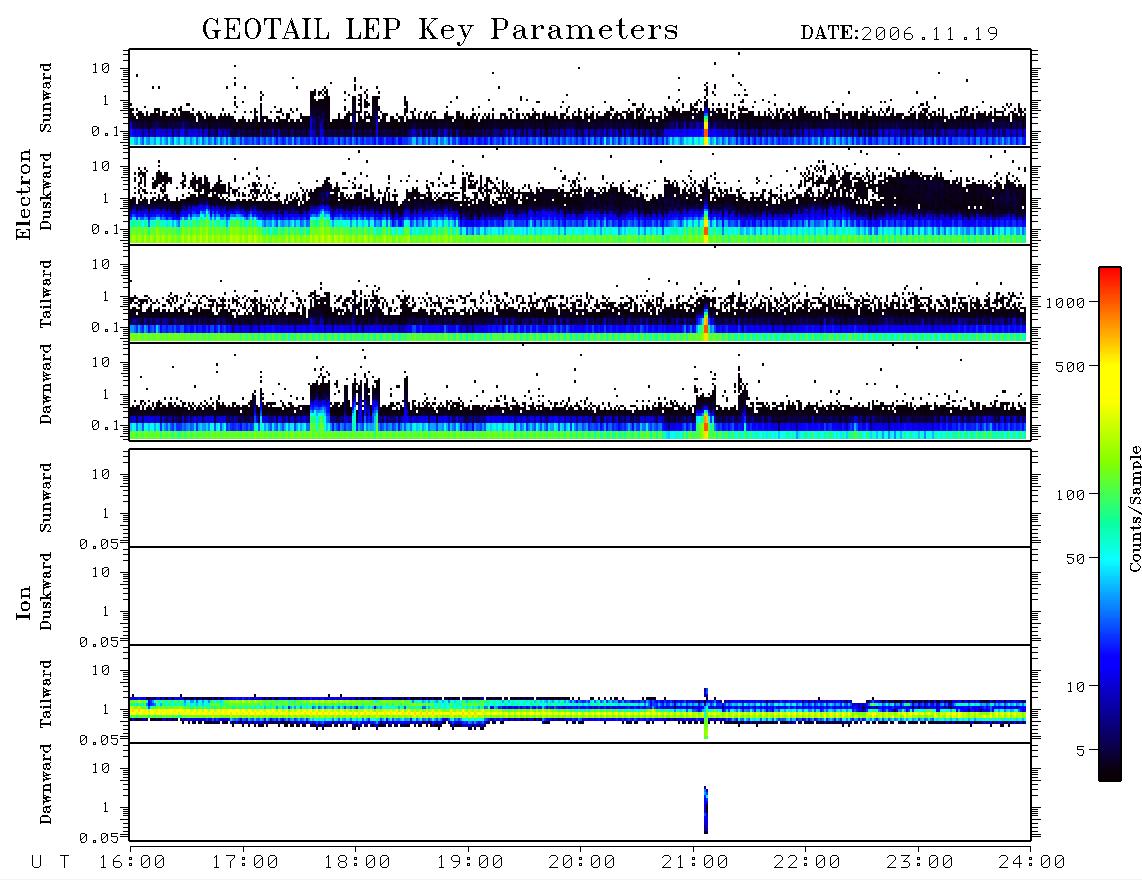Click the 500 colorbar tick value
The width and height of the screenshot is (1142, 880).
coord(1070,367)
